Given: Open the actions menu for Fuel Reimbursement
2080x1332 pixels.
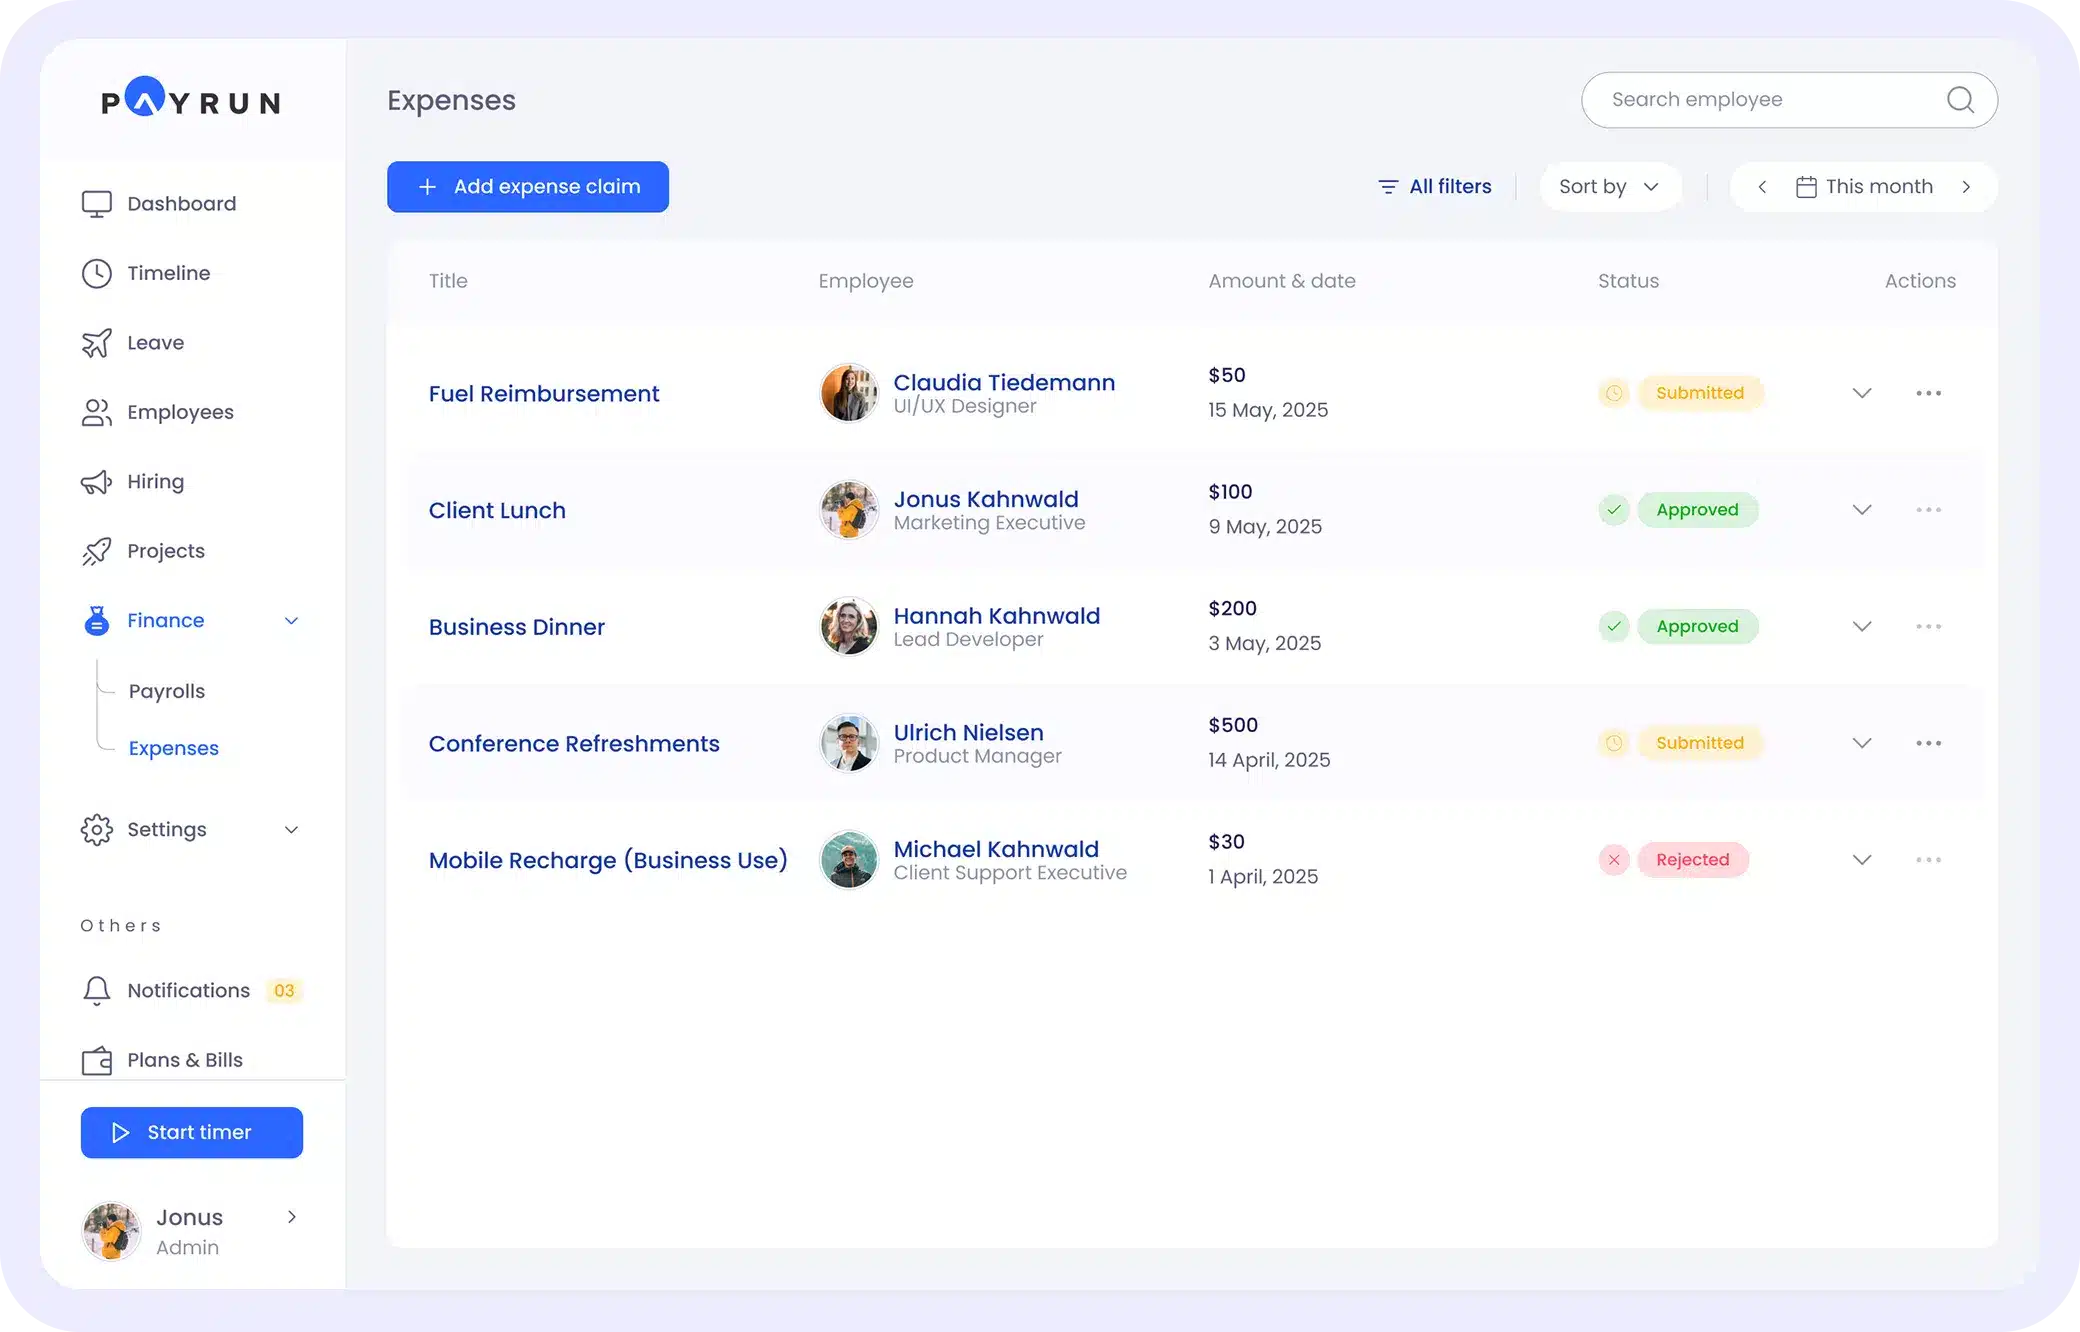Looking at the screenshot, I should (1929, 393).
